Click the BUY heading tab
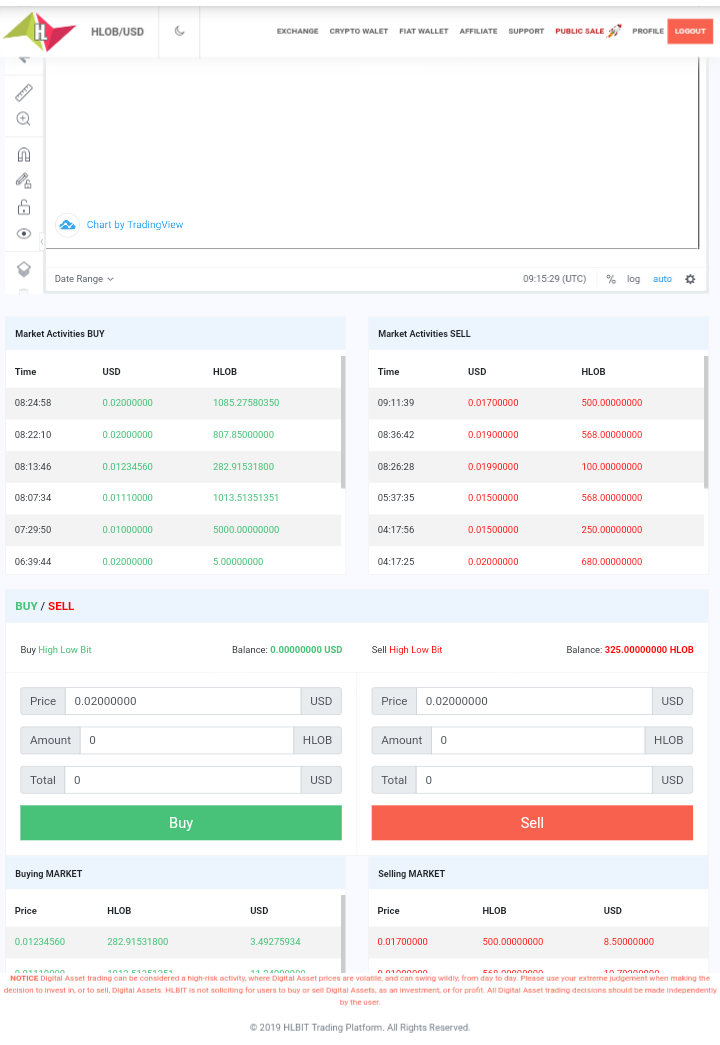This screenshot has width=720, height=1045. click(x=26, y=606)
